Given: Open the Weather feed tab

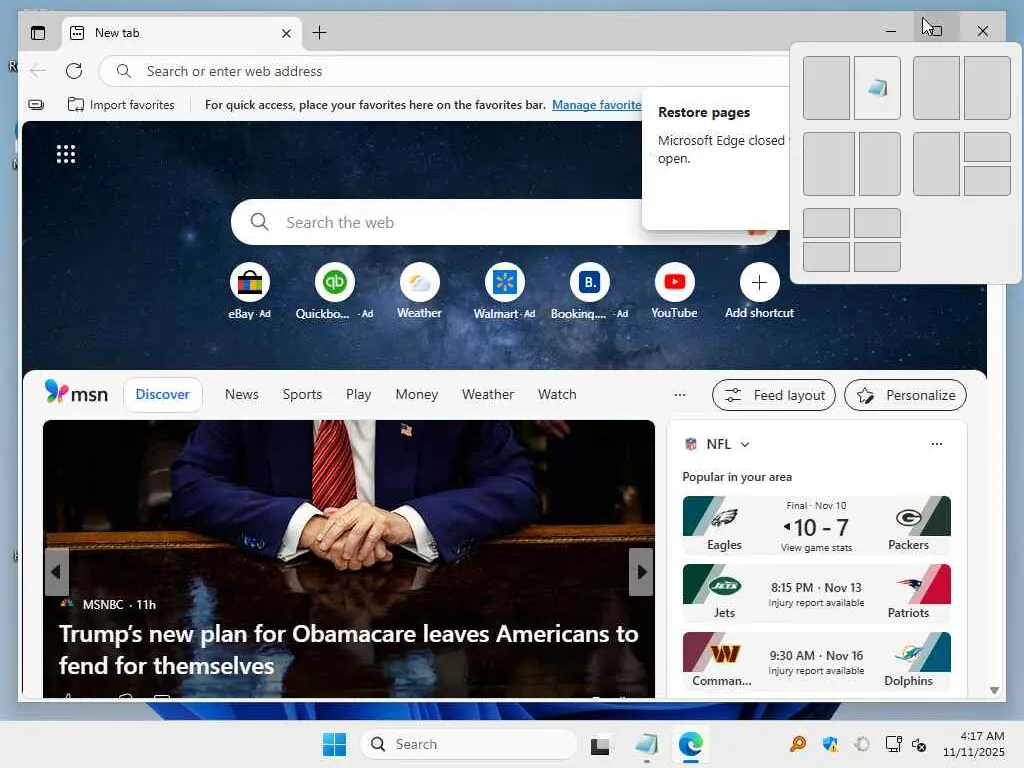Looking at the screenshot, I should click(x=488, y=394).
